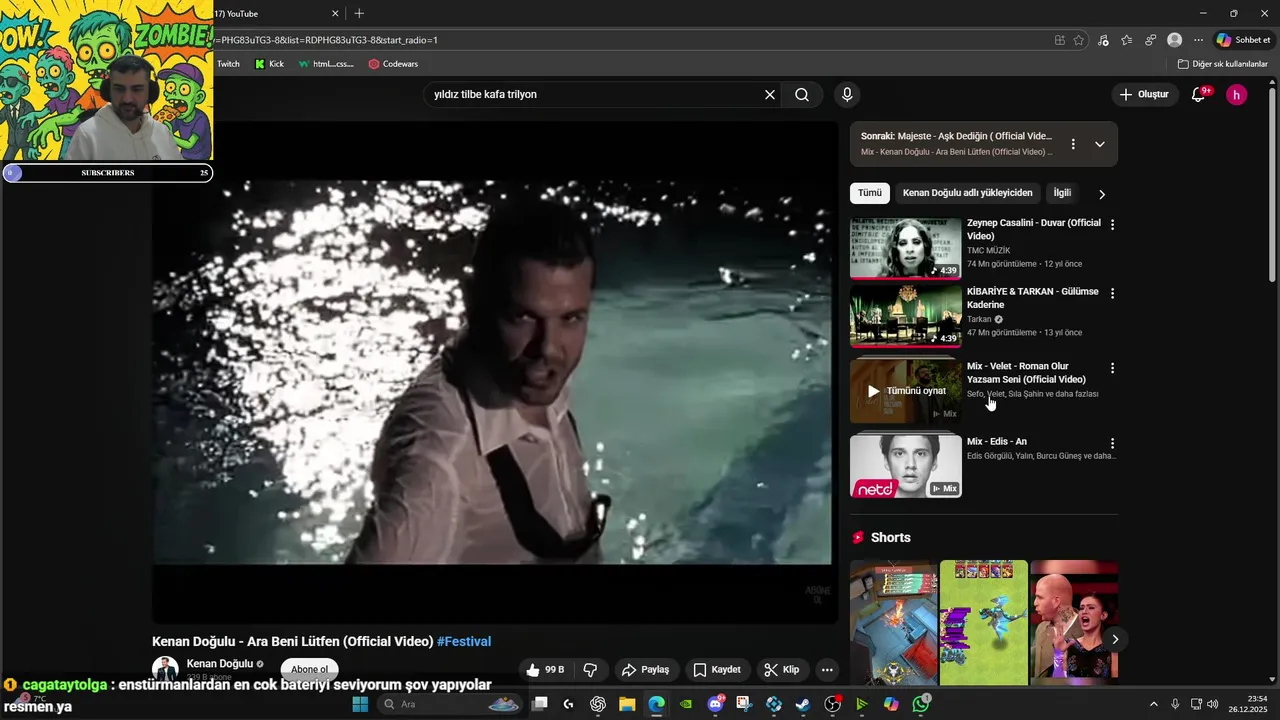Image resolution: width=1280 pixels, height=720 pixels.
Task: Open Edge settings and more ellipsis
Action: pyautogui.click(x=1198, y=40)
